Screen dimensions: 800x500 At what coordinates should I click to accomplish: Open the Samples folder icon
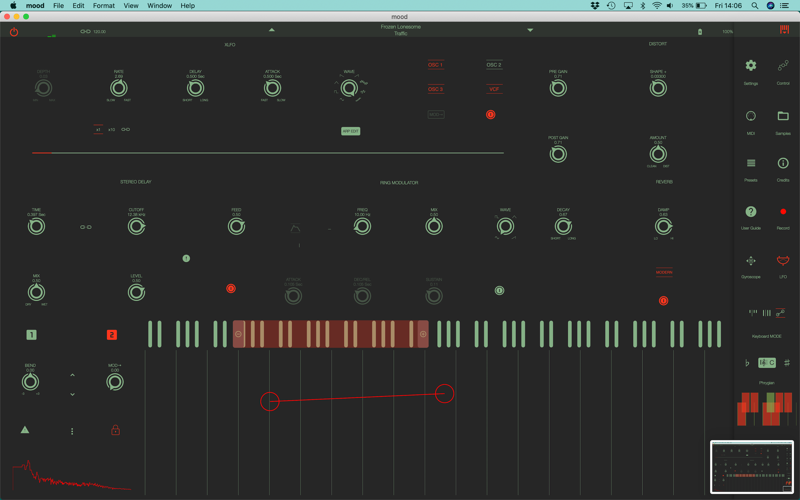point(783,116)
